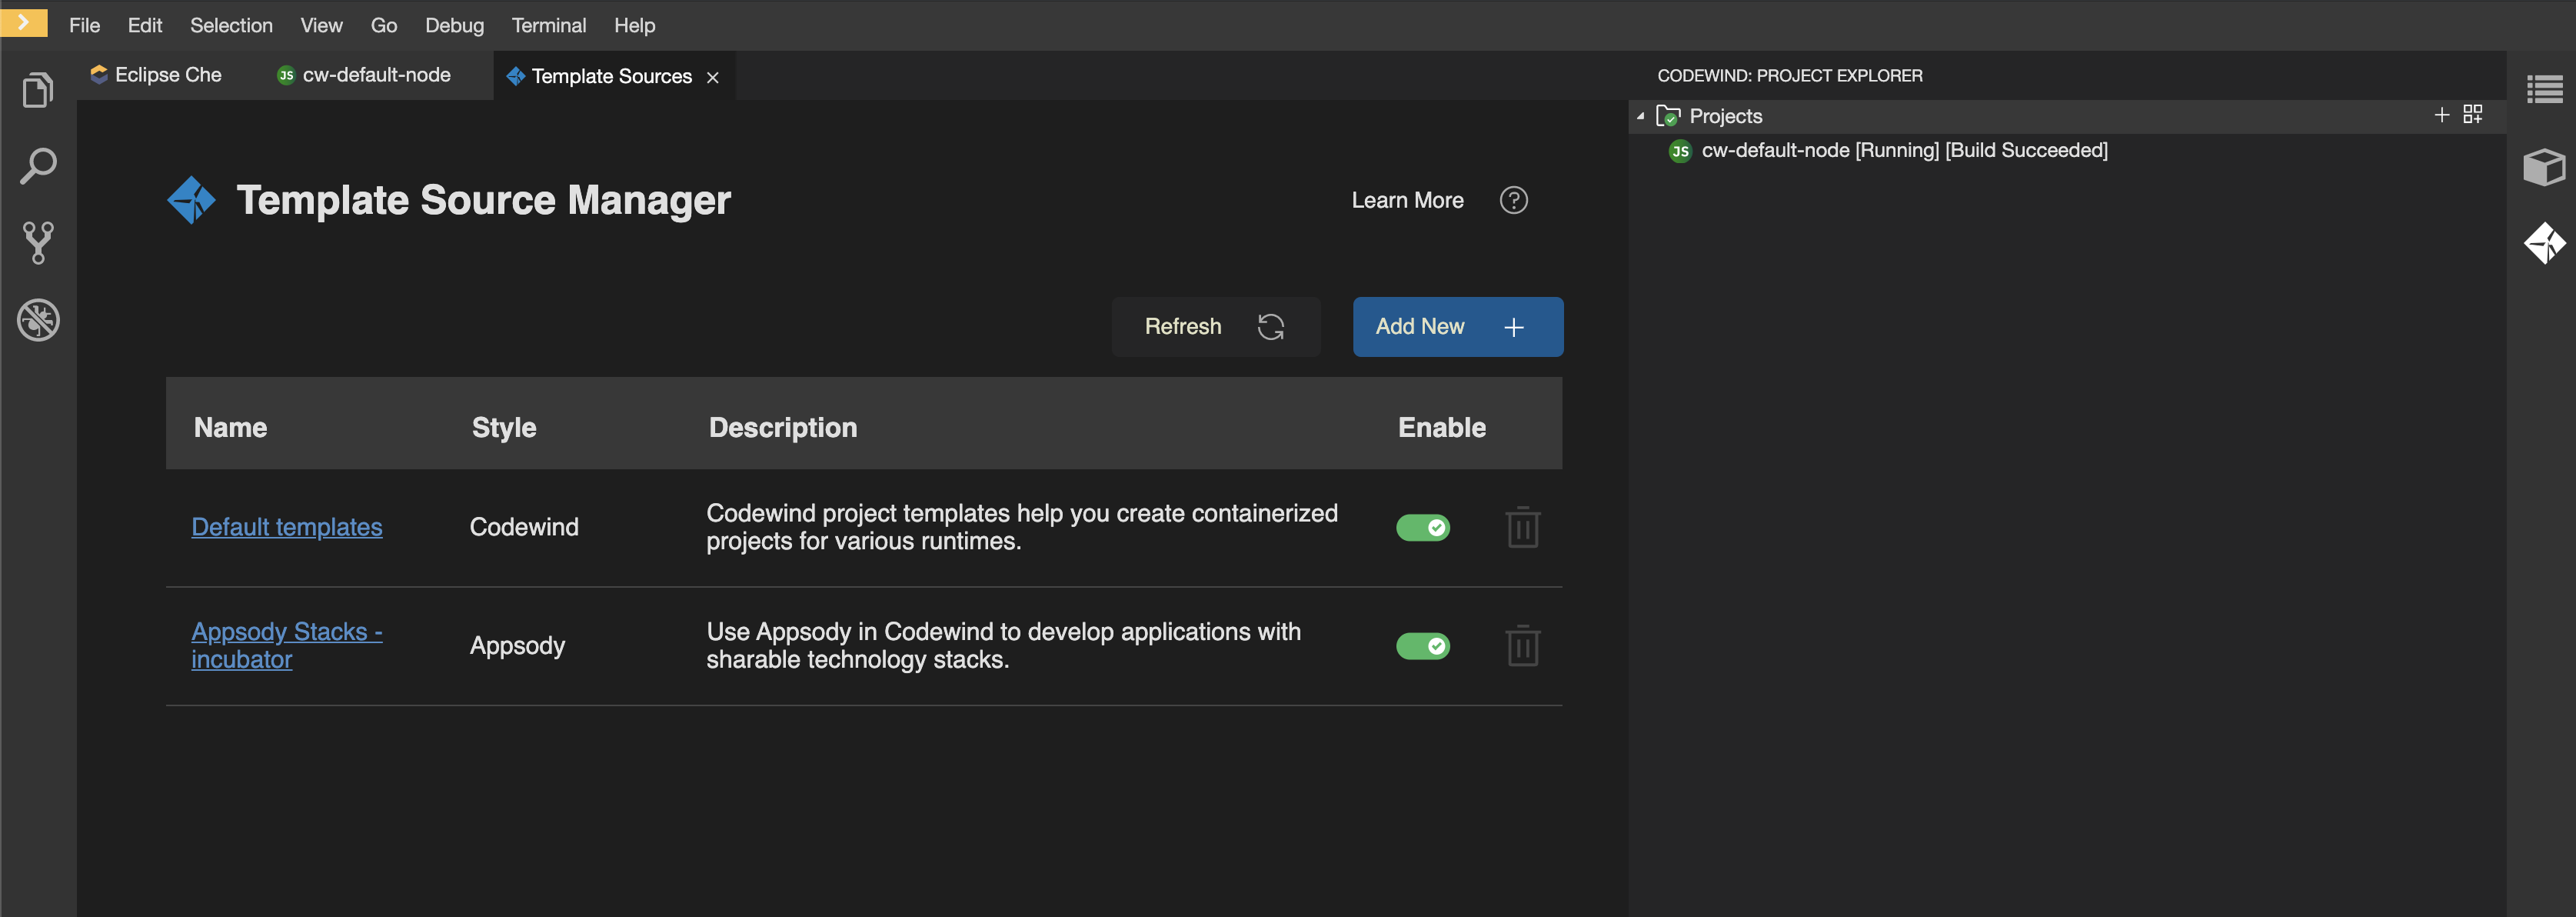
Task: Select the new project grid icon beside plus
Action: point(2474,114)
